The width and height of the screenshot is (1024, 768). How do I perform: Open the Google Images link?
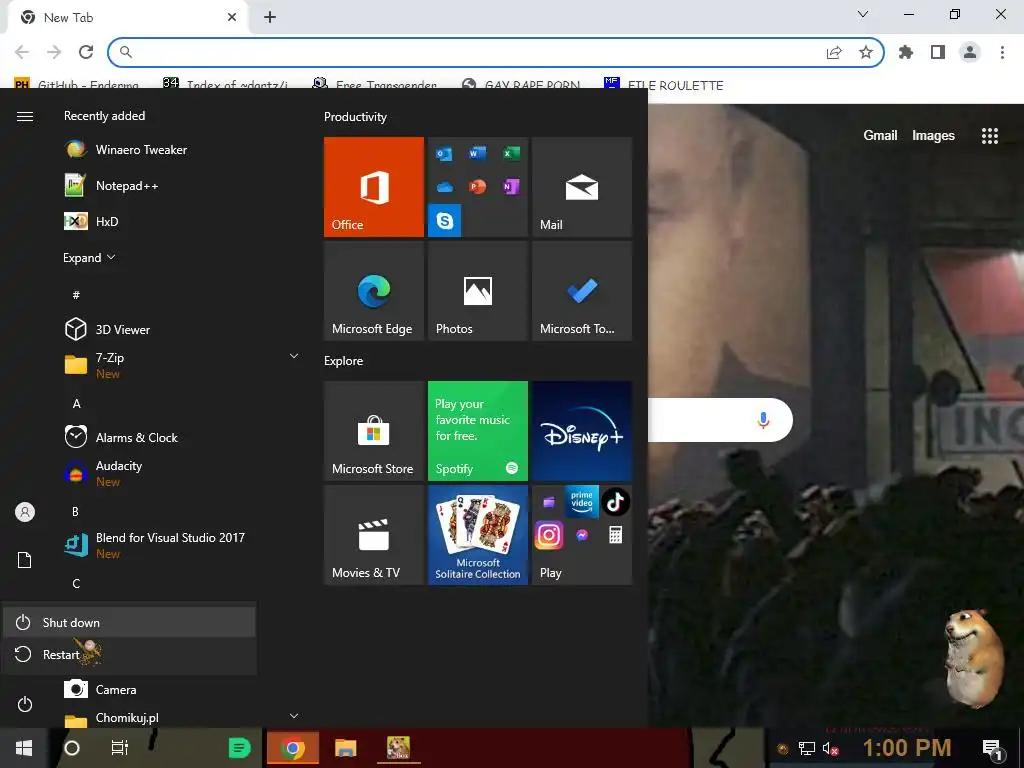(x=933, y=135)
